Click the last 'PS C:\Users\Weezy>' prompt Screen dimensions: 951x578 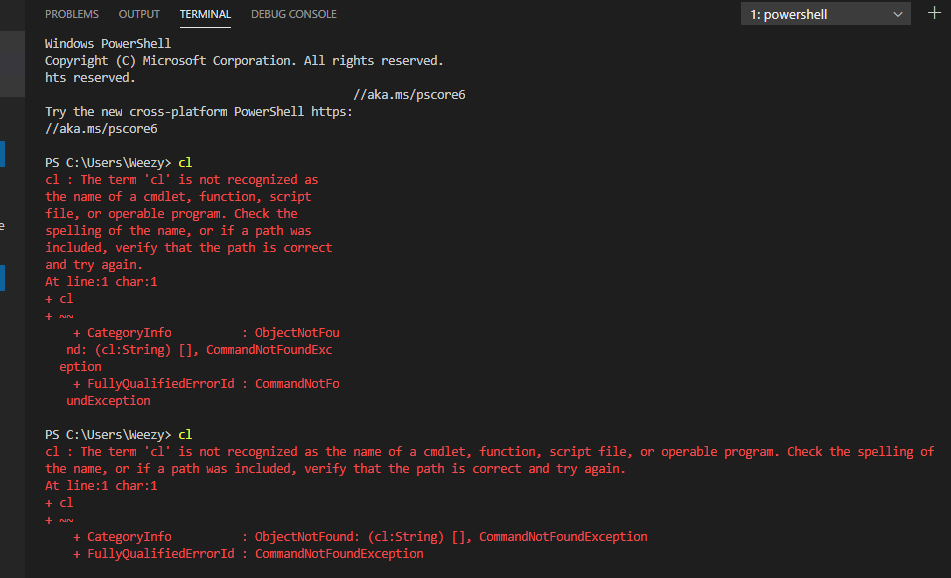pos(108,435)
